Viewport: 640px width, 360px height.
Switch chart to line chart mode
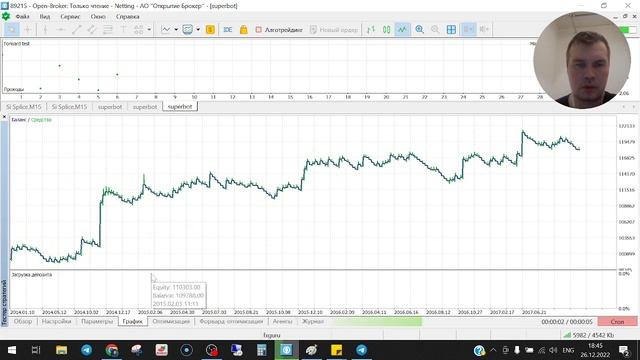coord(402,29)
